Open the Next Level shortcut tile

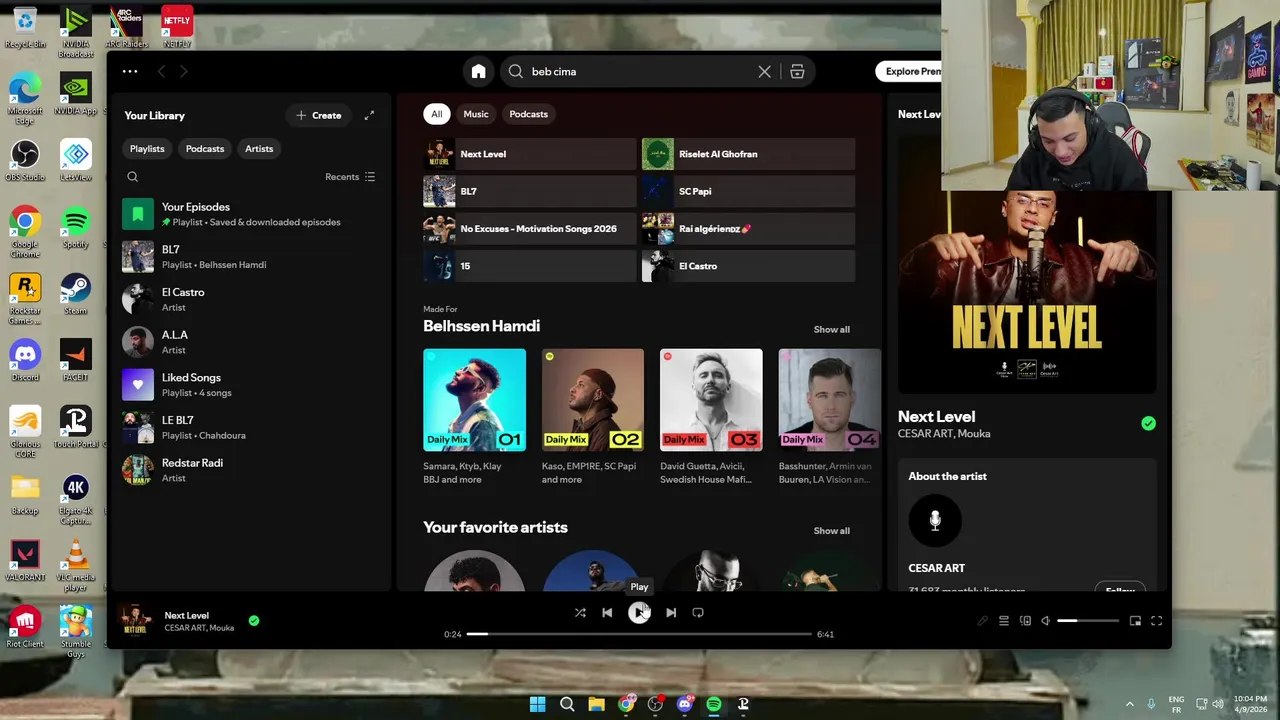[x=529, y=154]
